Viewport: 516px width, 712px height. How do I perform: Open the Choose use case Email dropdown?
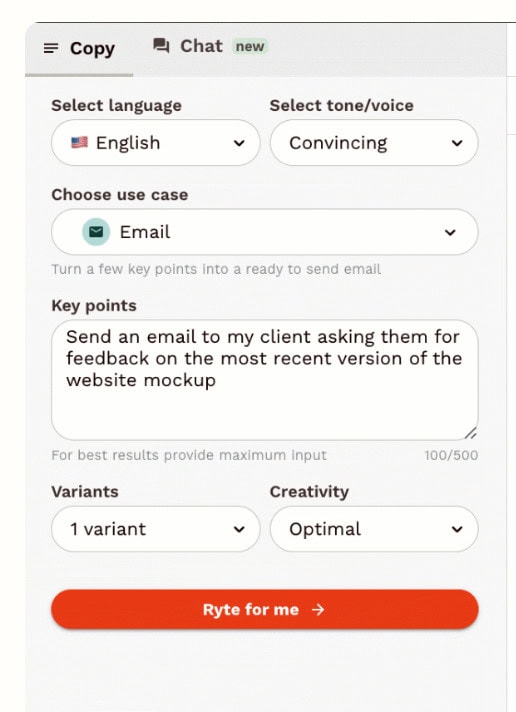(265, 232)
